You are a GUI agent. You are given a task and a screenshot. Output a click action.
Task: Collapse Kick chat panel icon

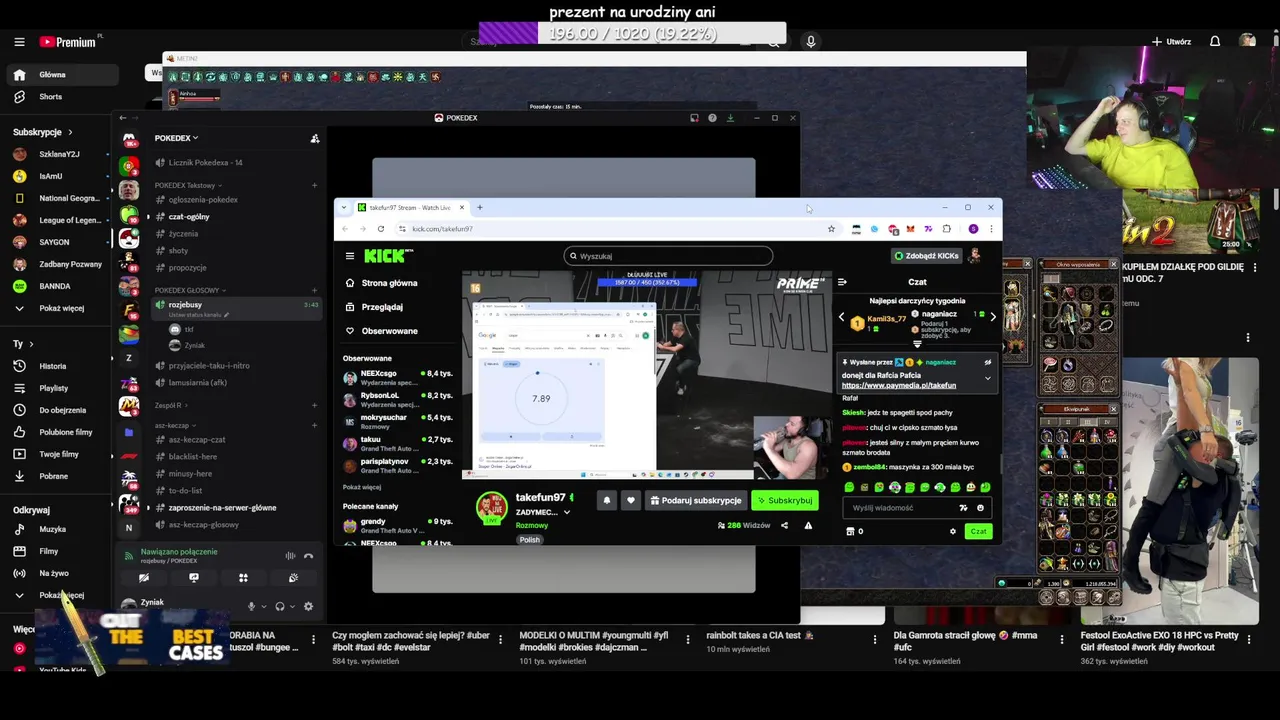[x=842, y=282]
